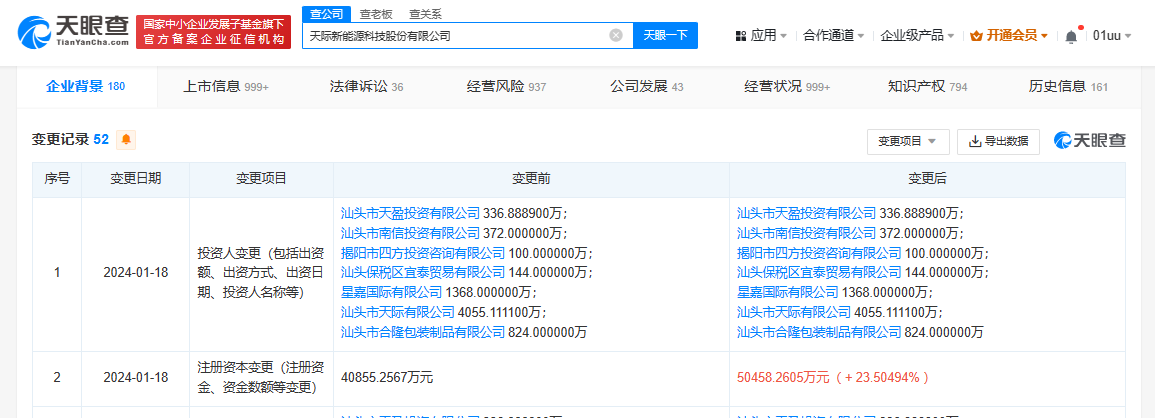The image size is (1155, 418).
Task: Click the red 官方备案企业征信机构 banner
Action: tap(214, 32)
